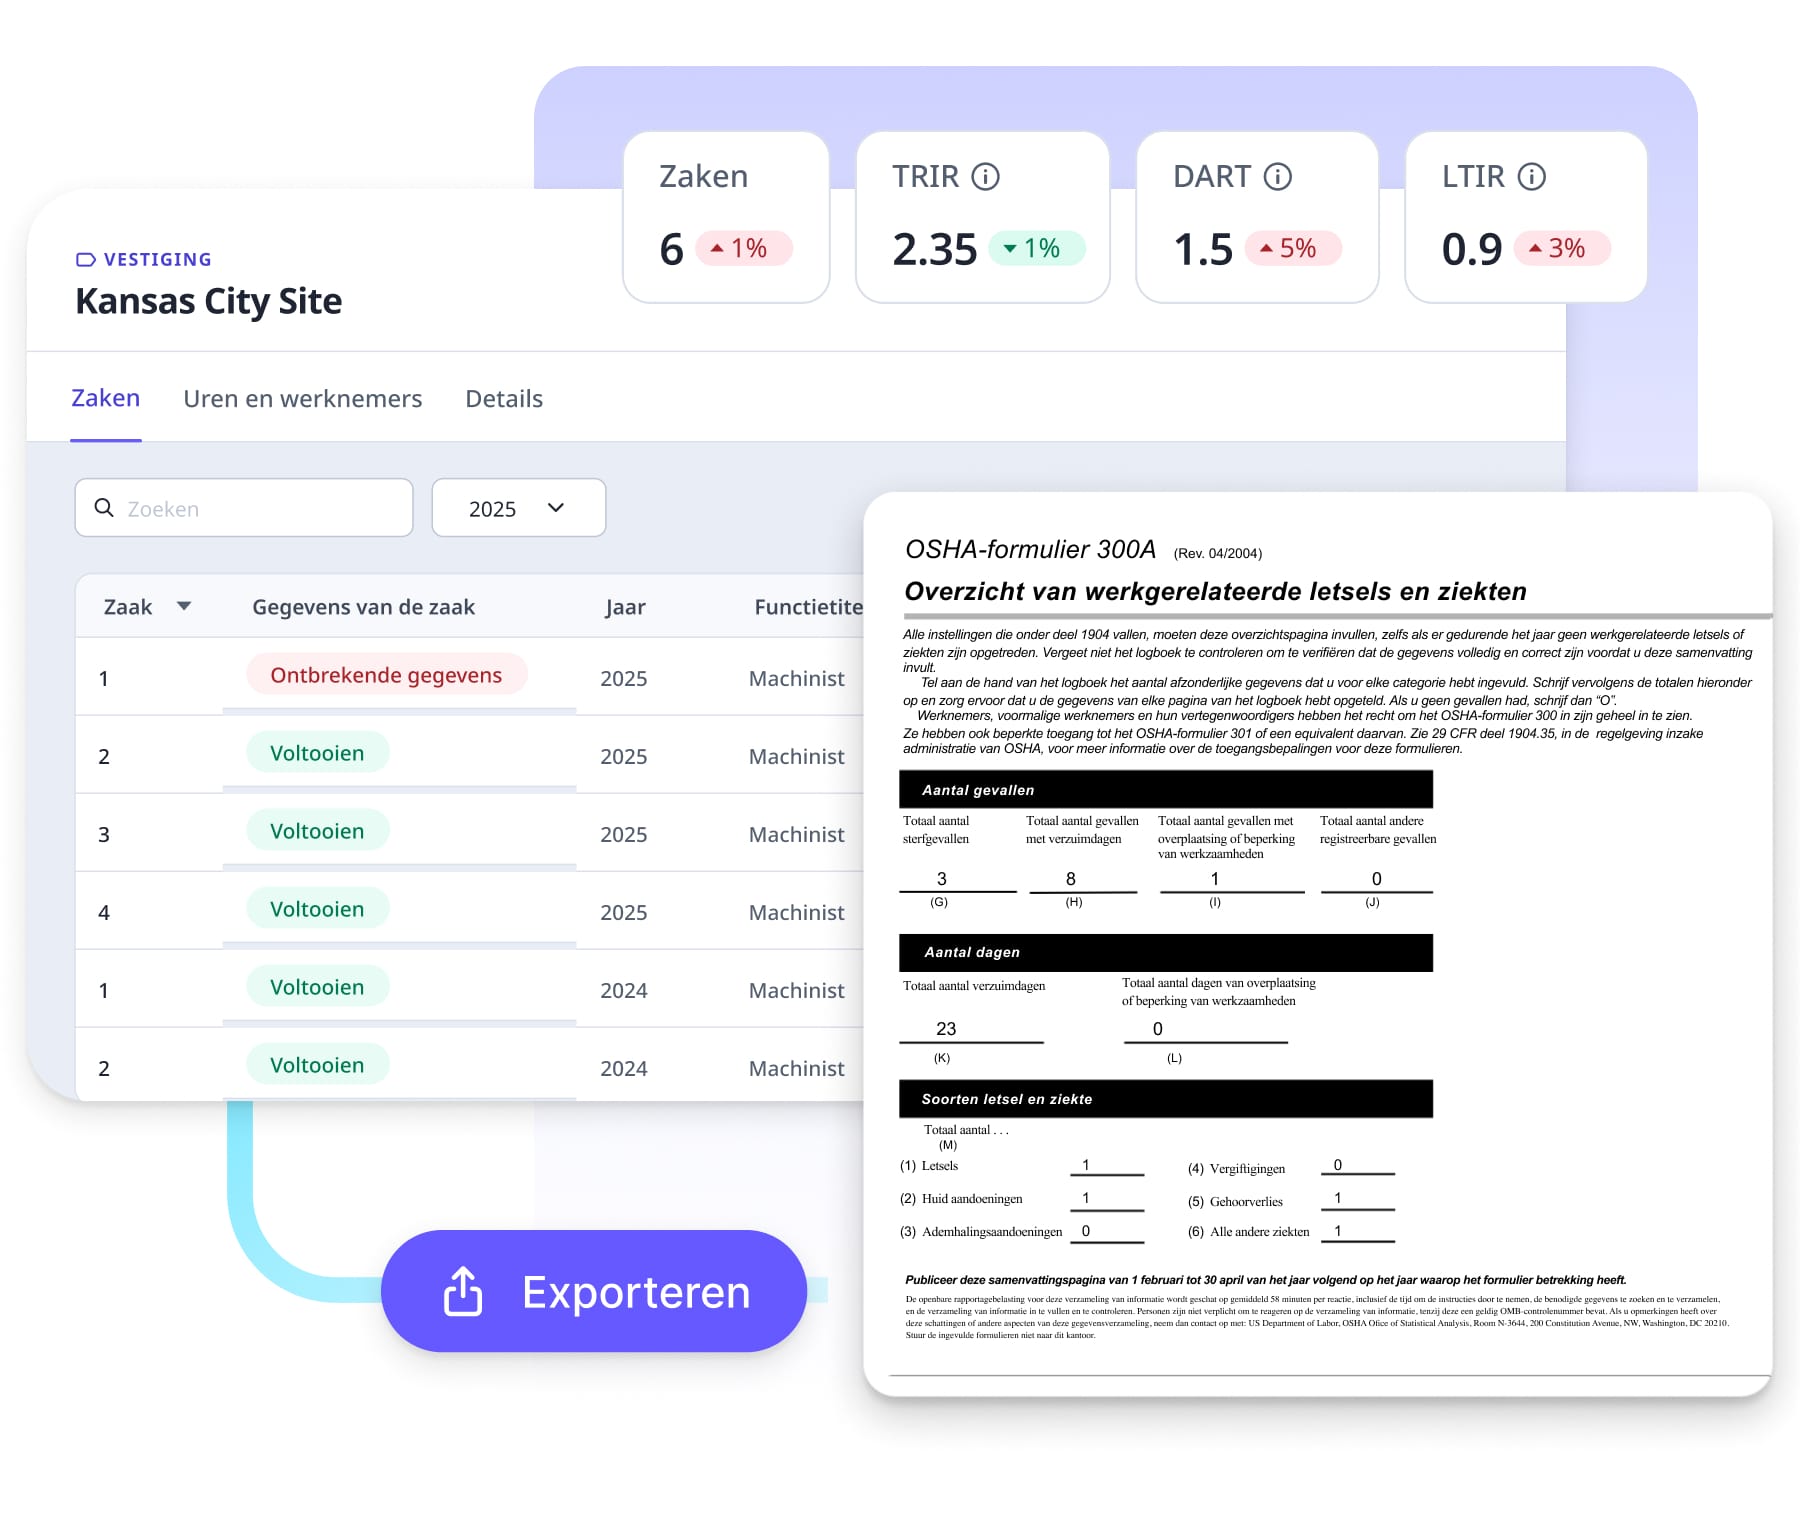
Task: Click the Jaar column header
Action: [625, 607]
